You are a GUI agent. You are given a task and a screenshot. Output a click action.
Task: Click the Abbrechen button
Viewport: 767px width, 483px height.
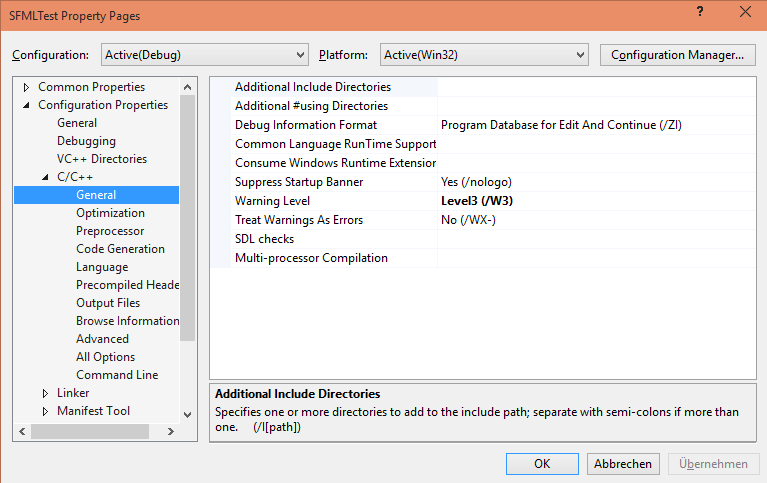[x=622, y=463]
